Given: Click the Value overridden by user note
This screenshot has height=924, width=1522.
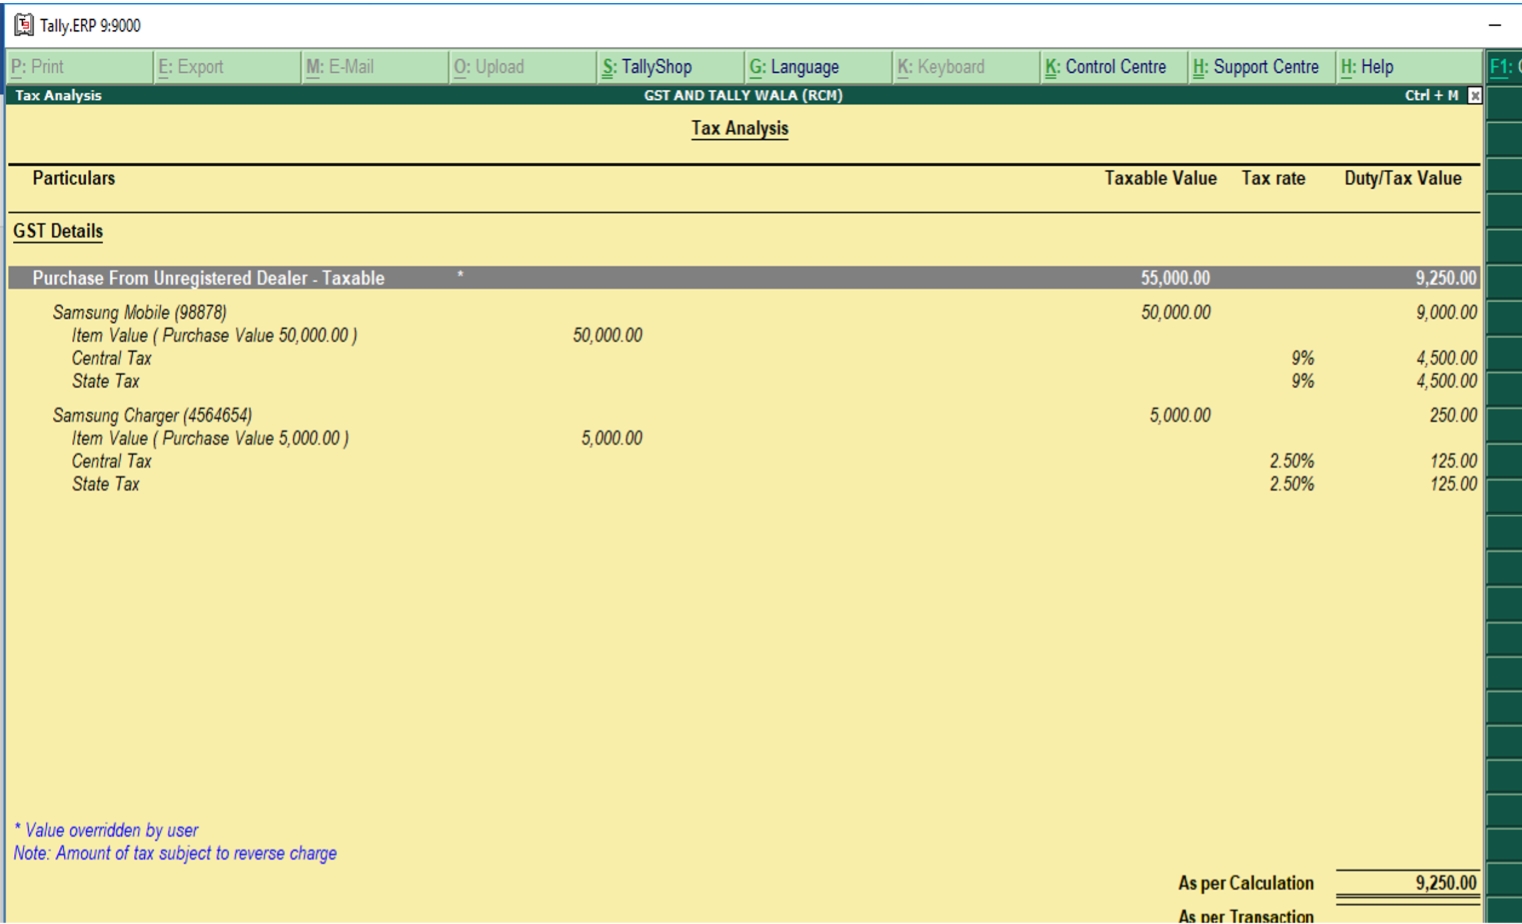Looking at the screenshot, I should click(105, 829).
